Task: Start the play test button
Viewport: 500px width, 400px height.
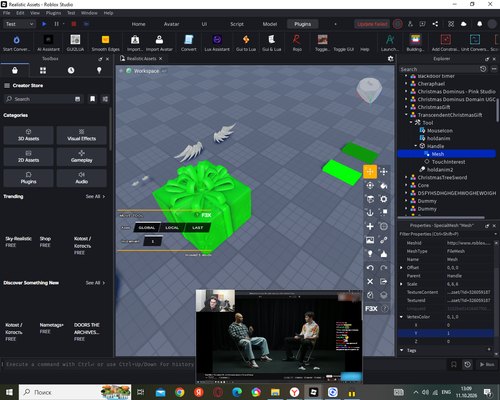Action: tap(44, 24)
